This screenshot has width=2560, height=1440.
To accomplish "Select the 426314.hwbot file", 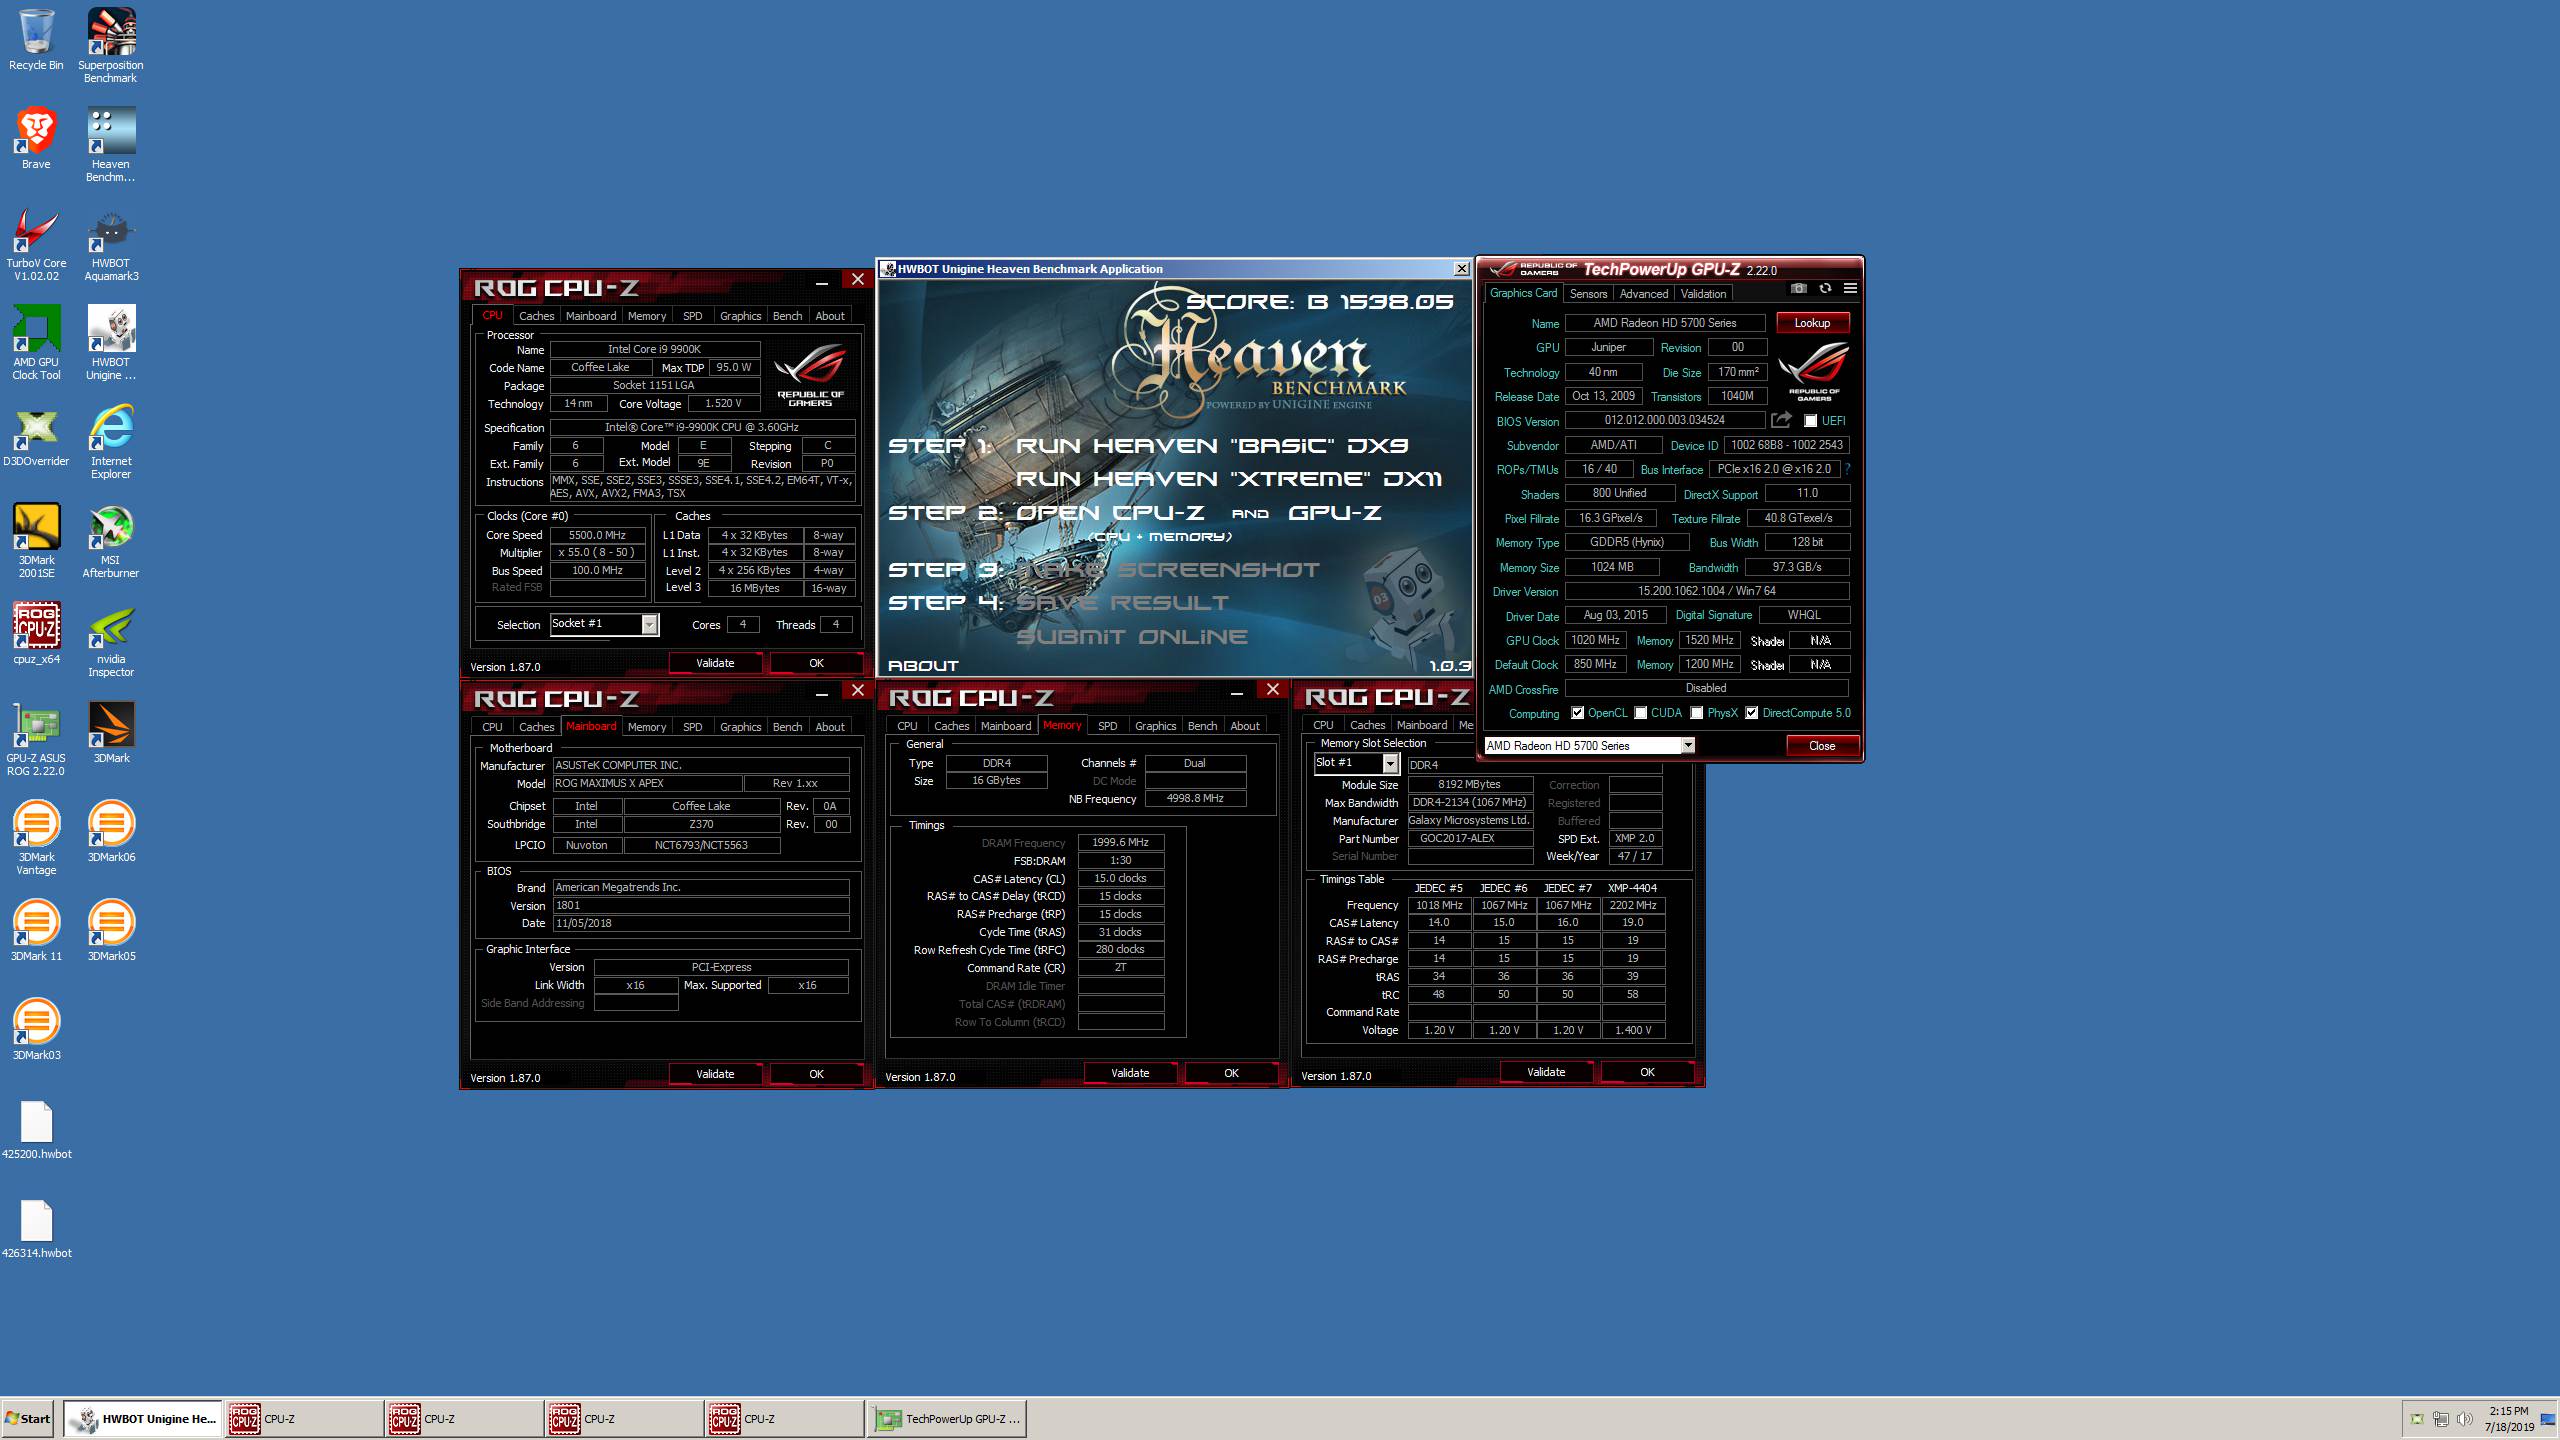I will click(36, 1230).
